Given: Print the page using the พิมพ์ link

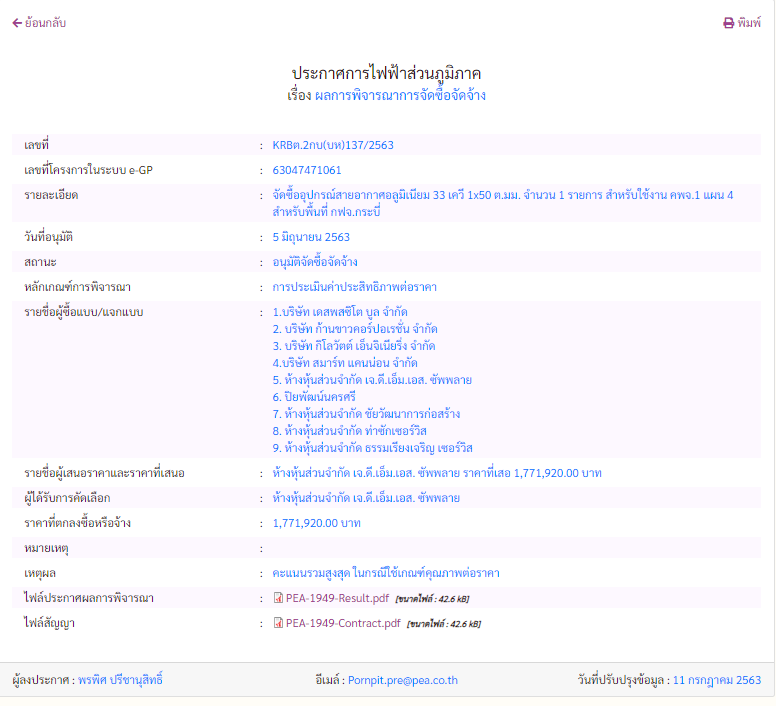Looking at the screenshot, I should coord(749,23).
